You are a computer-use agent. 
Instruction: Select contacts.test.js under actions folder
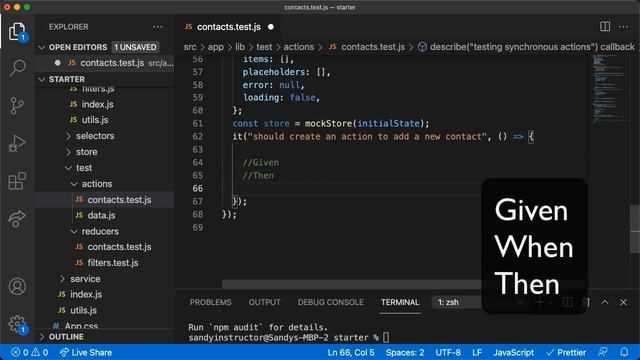(x=119, y=200)
